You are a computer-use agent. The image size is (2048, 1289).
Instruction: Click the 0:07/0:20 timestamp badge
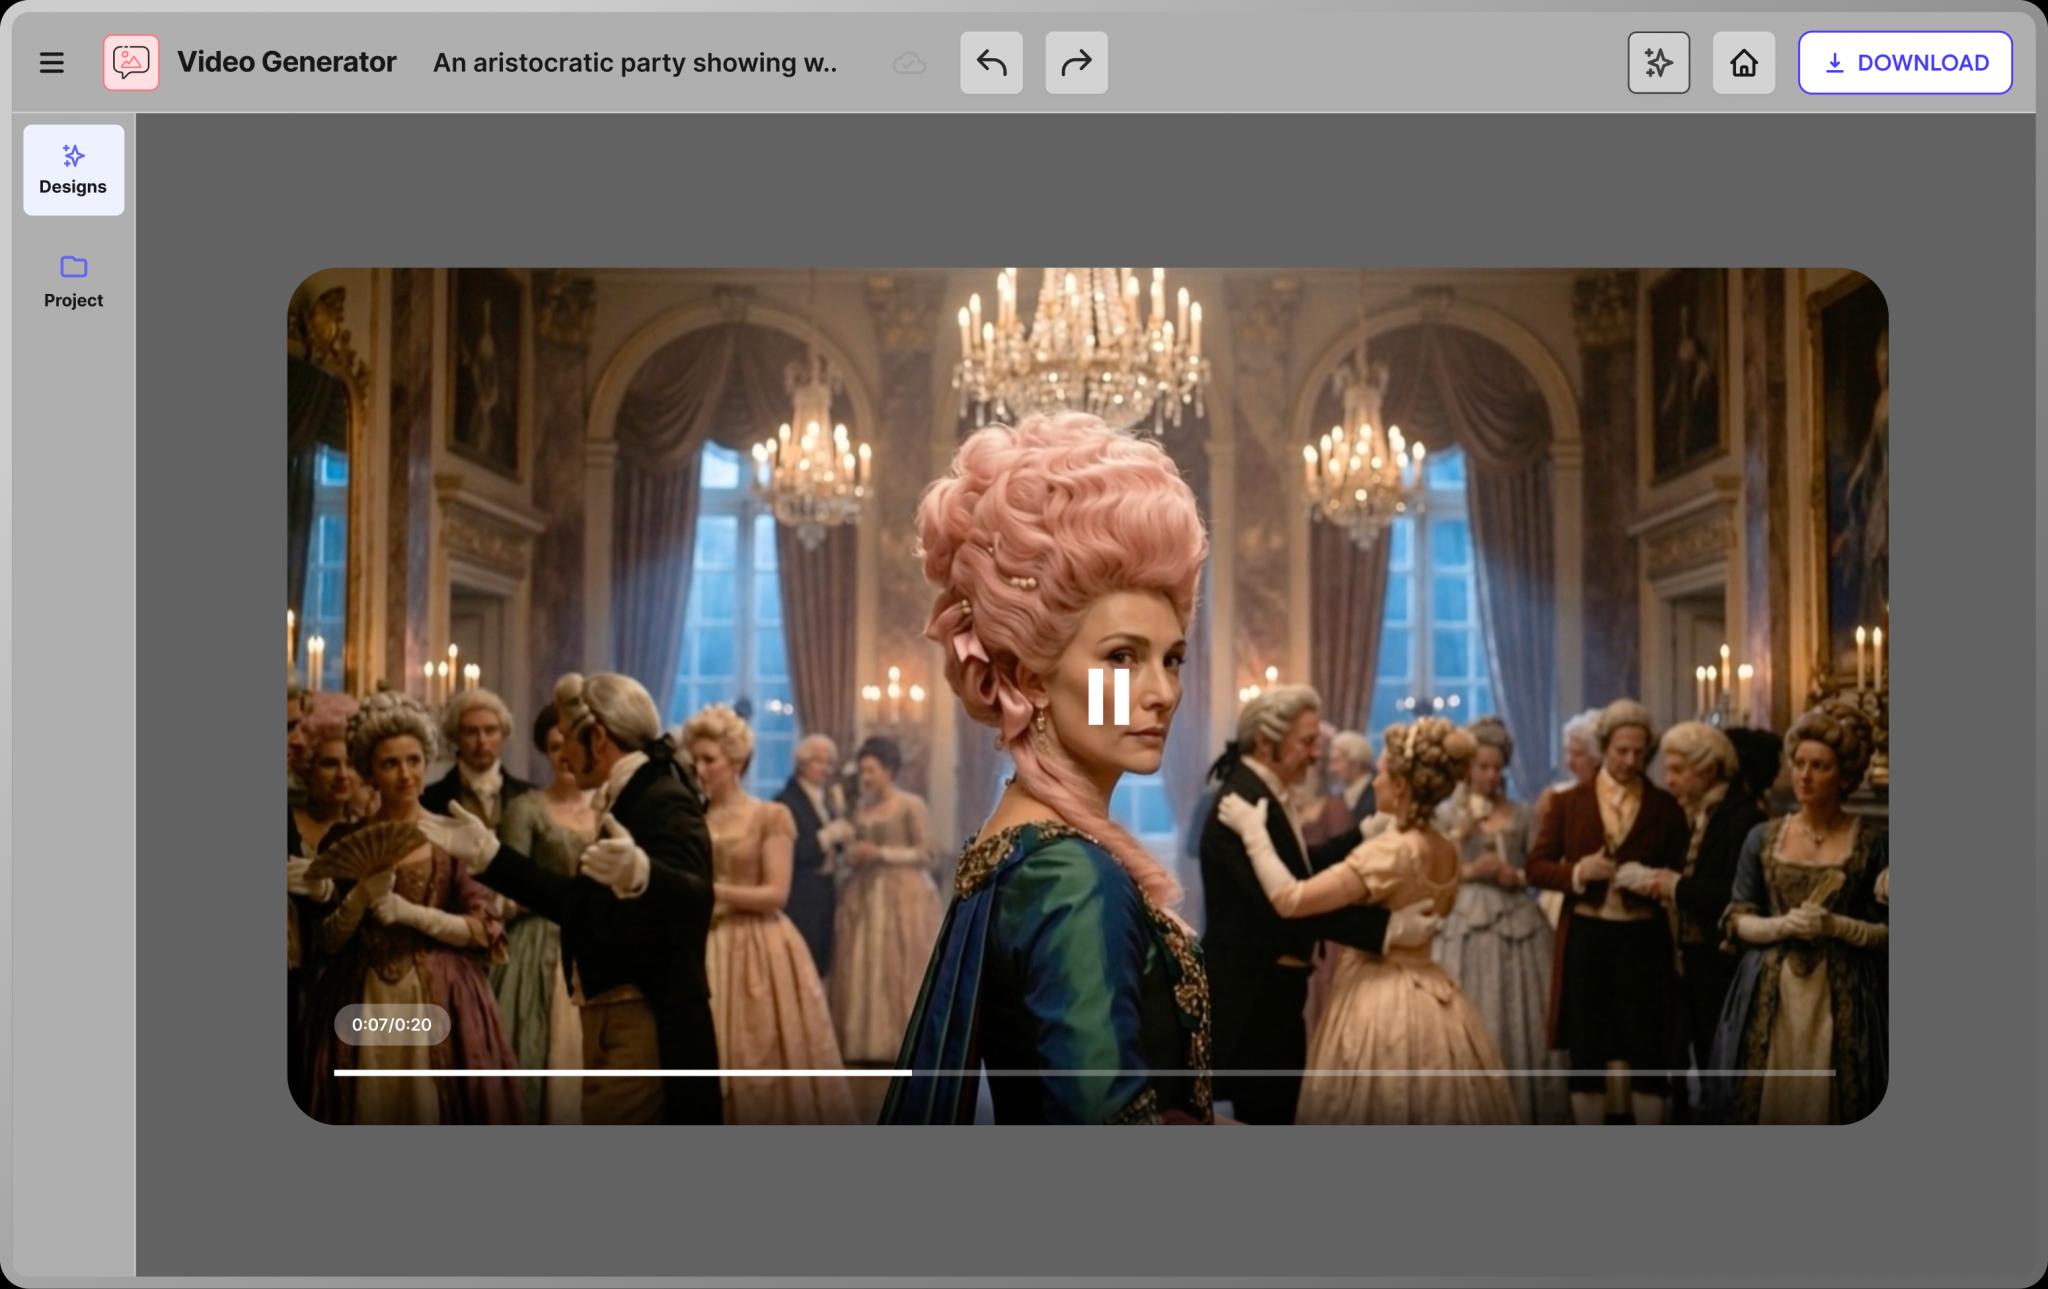pyautogui.click(x=392, y=1024)
